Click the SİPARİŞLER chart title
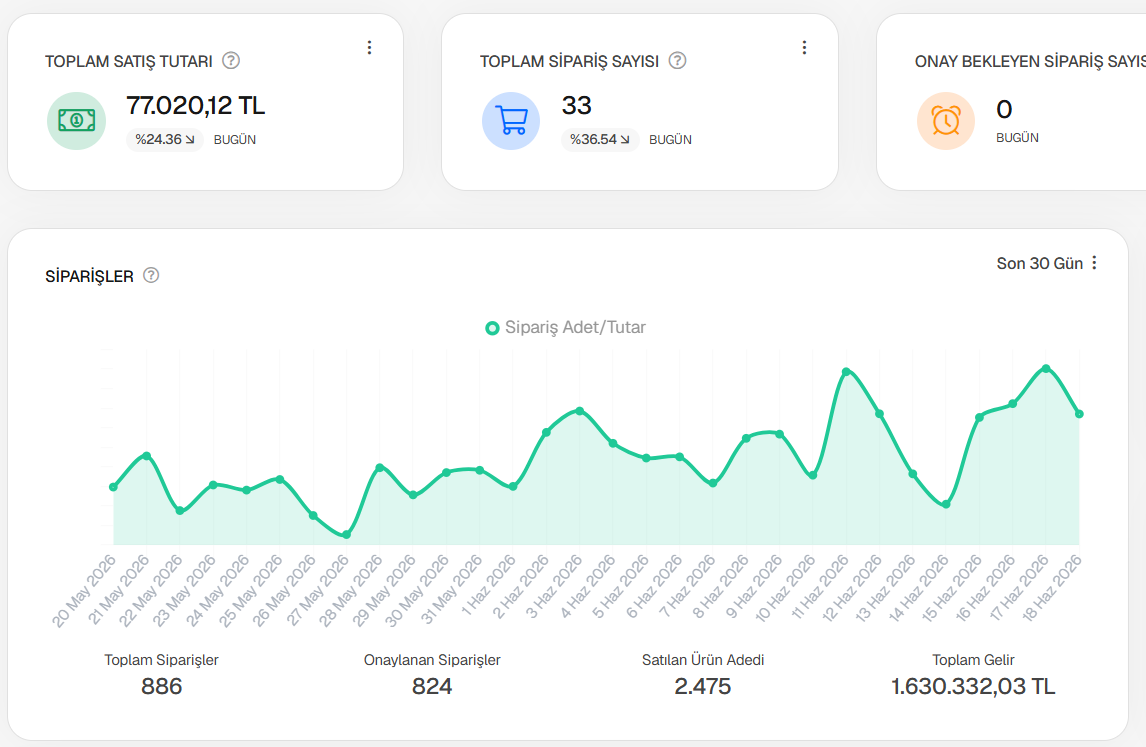Viewport: 1146px width, 747px height. click(89, 276)
